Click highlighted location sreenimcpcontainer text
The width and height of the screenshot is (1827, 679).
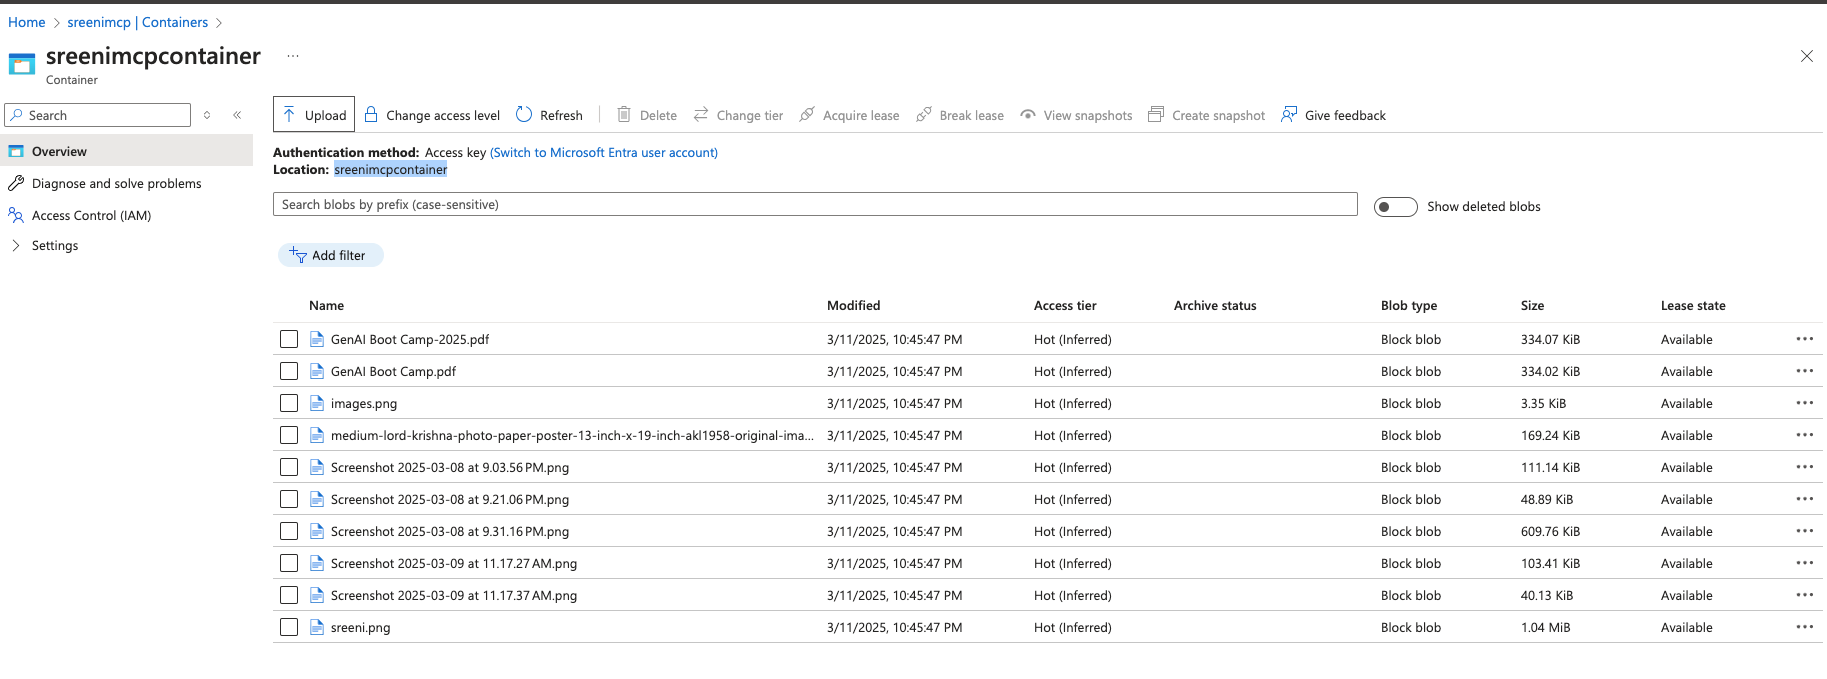coord(390,169)
